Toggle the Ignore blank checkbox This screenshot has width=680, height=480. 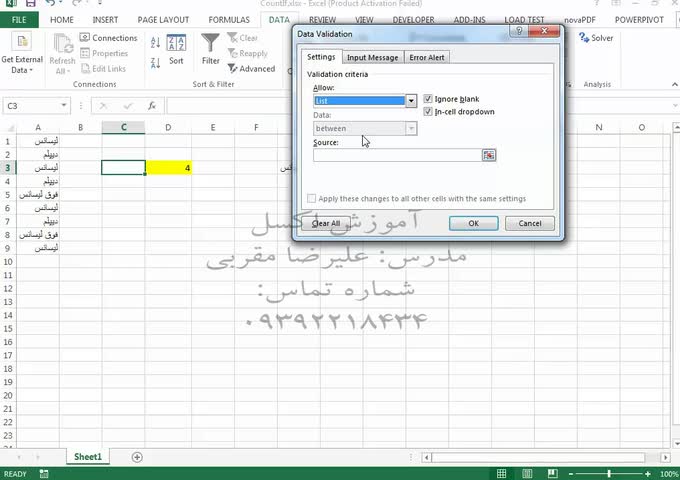coord(428,99)
